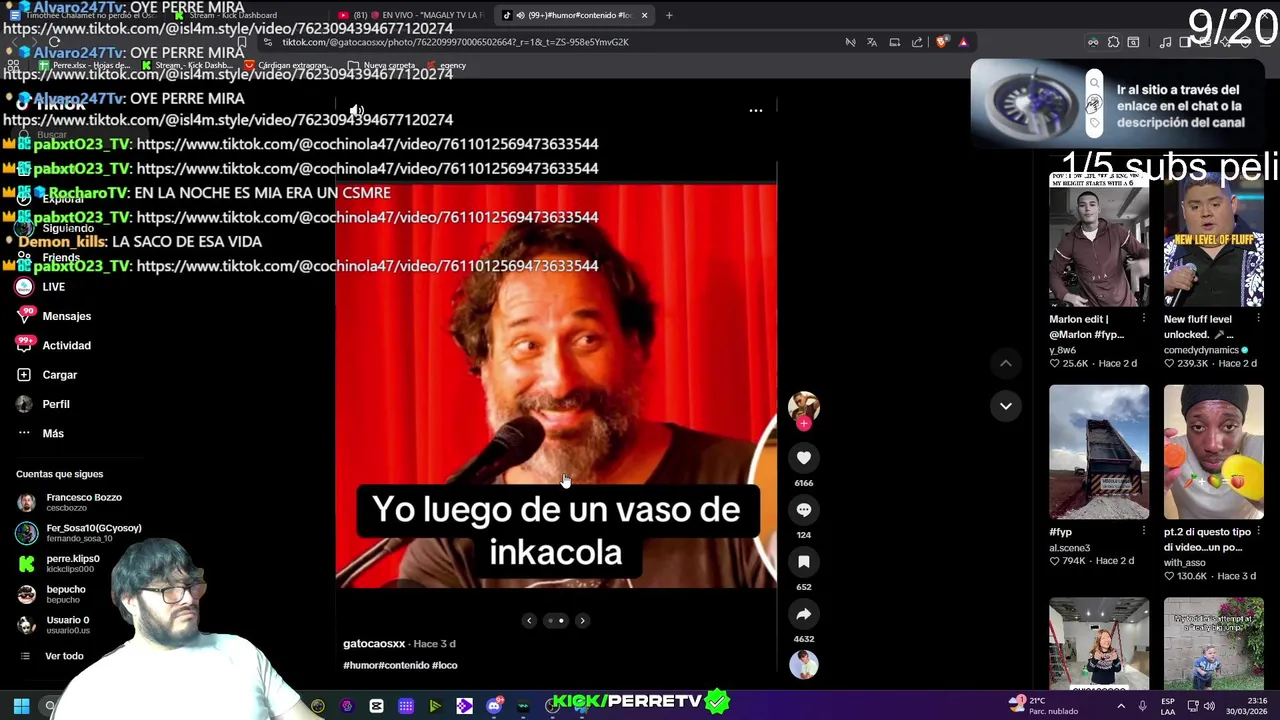This screenshot has height=720, width=1280.
Task: Open a new browser tab
Action: point(669,15)
